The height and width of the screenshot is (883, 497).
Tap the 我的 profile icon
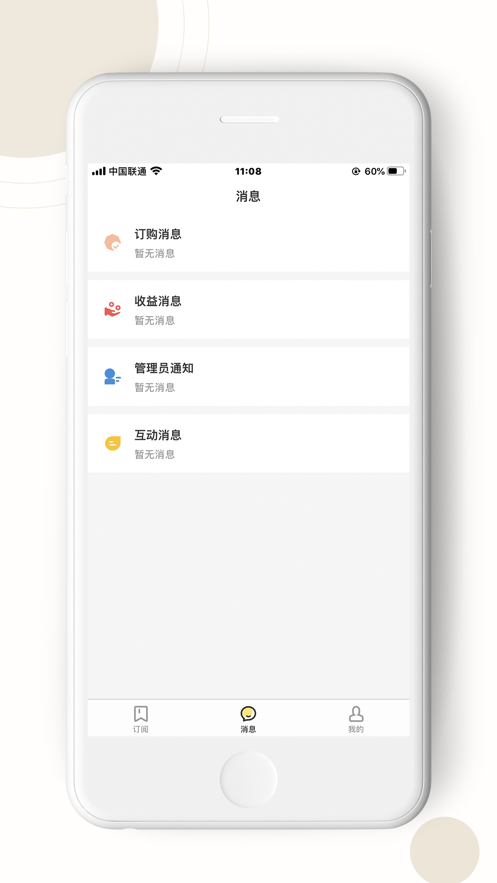(356, 713)
